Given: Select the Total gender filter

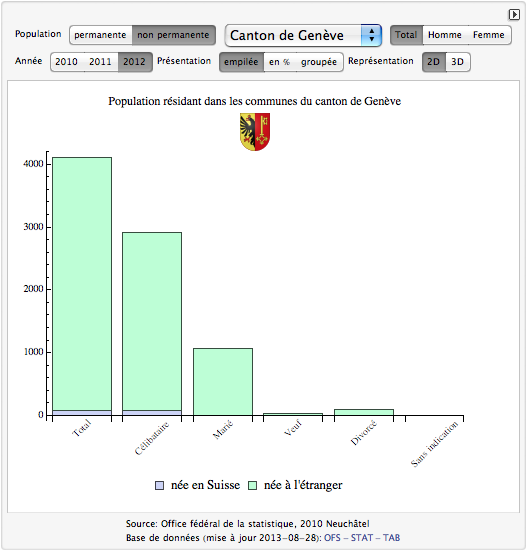Looking at the screenshot, I should 406,35.
